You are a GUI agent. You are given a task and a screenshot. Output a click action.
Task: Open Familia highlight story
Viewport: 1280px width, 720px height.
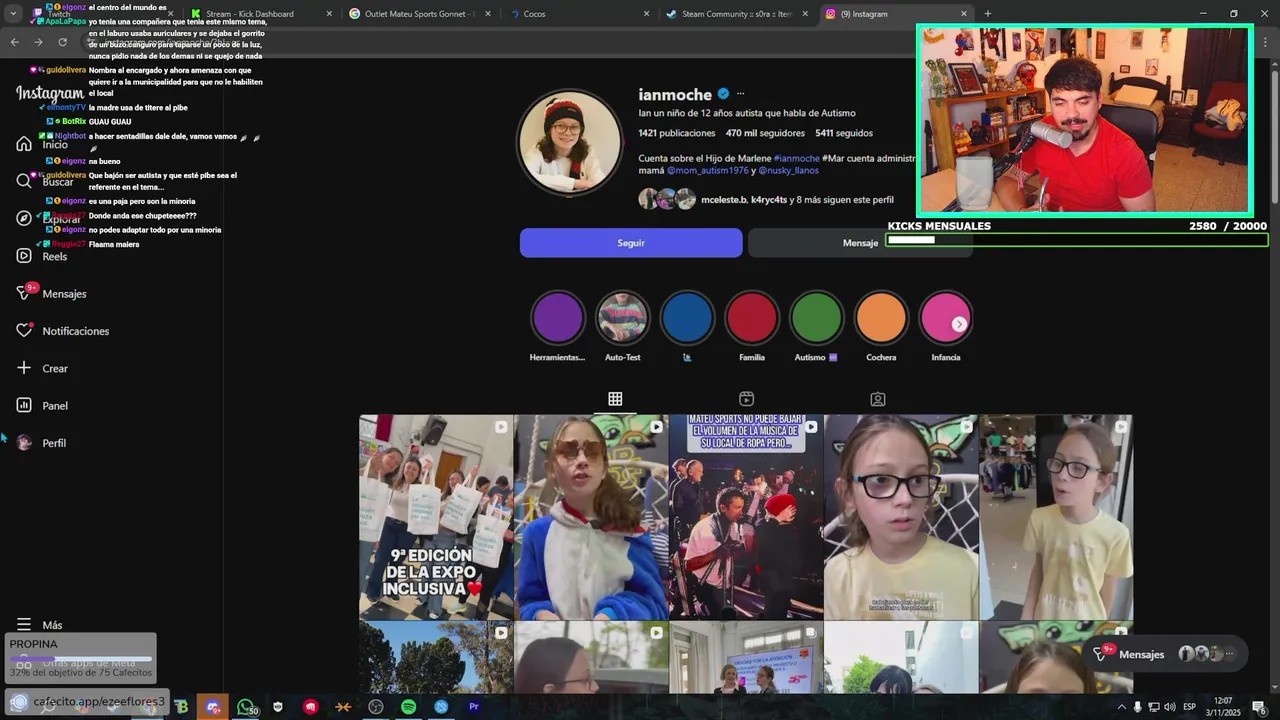pyautogui.click(x=752, y=318)
